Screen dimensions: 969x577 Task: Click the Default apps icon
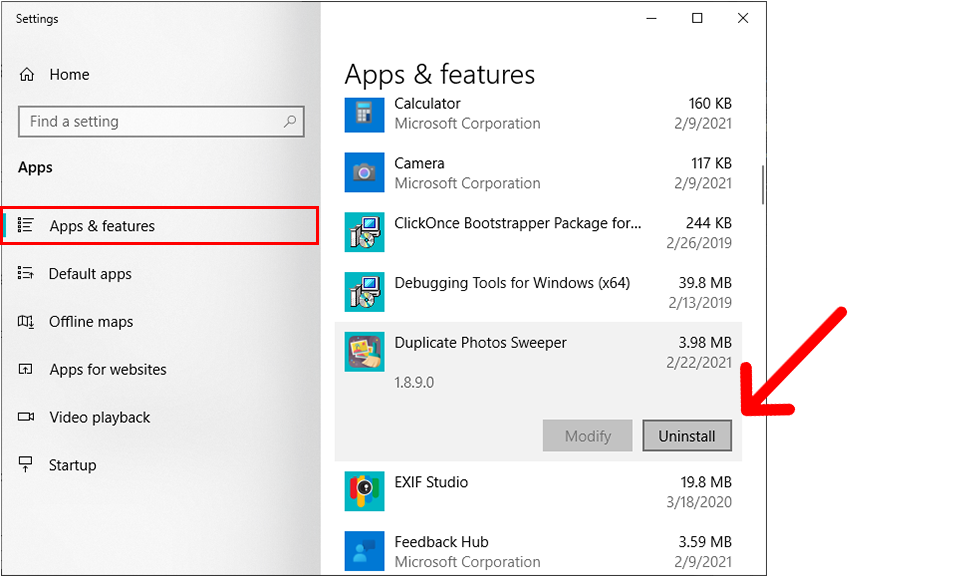(x=25, y=273)
